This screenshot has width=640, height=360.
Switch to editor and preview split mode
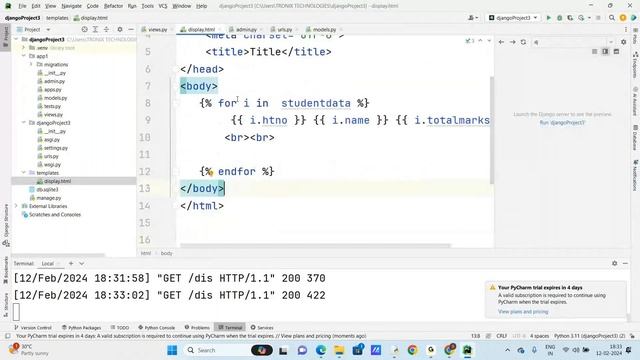coord(605,51)
